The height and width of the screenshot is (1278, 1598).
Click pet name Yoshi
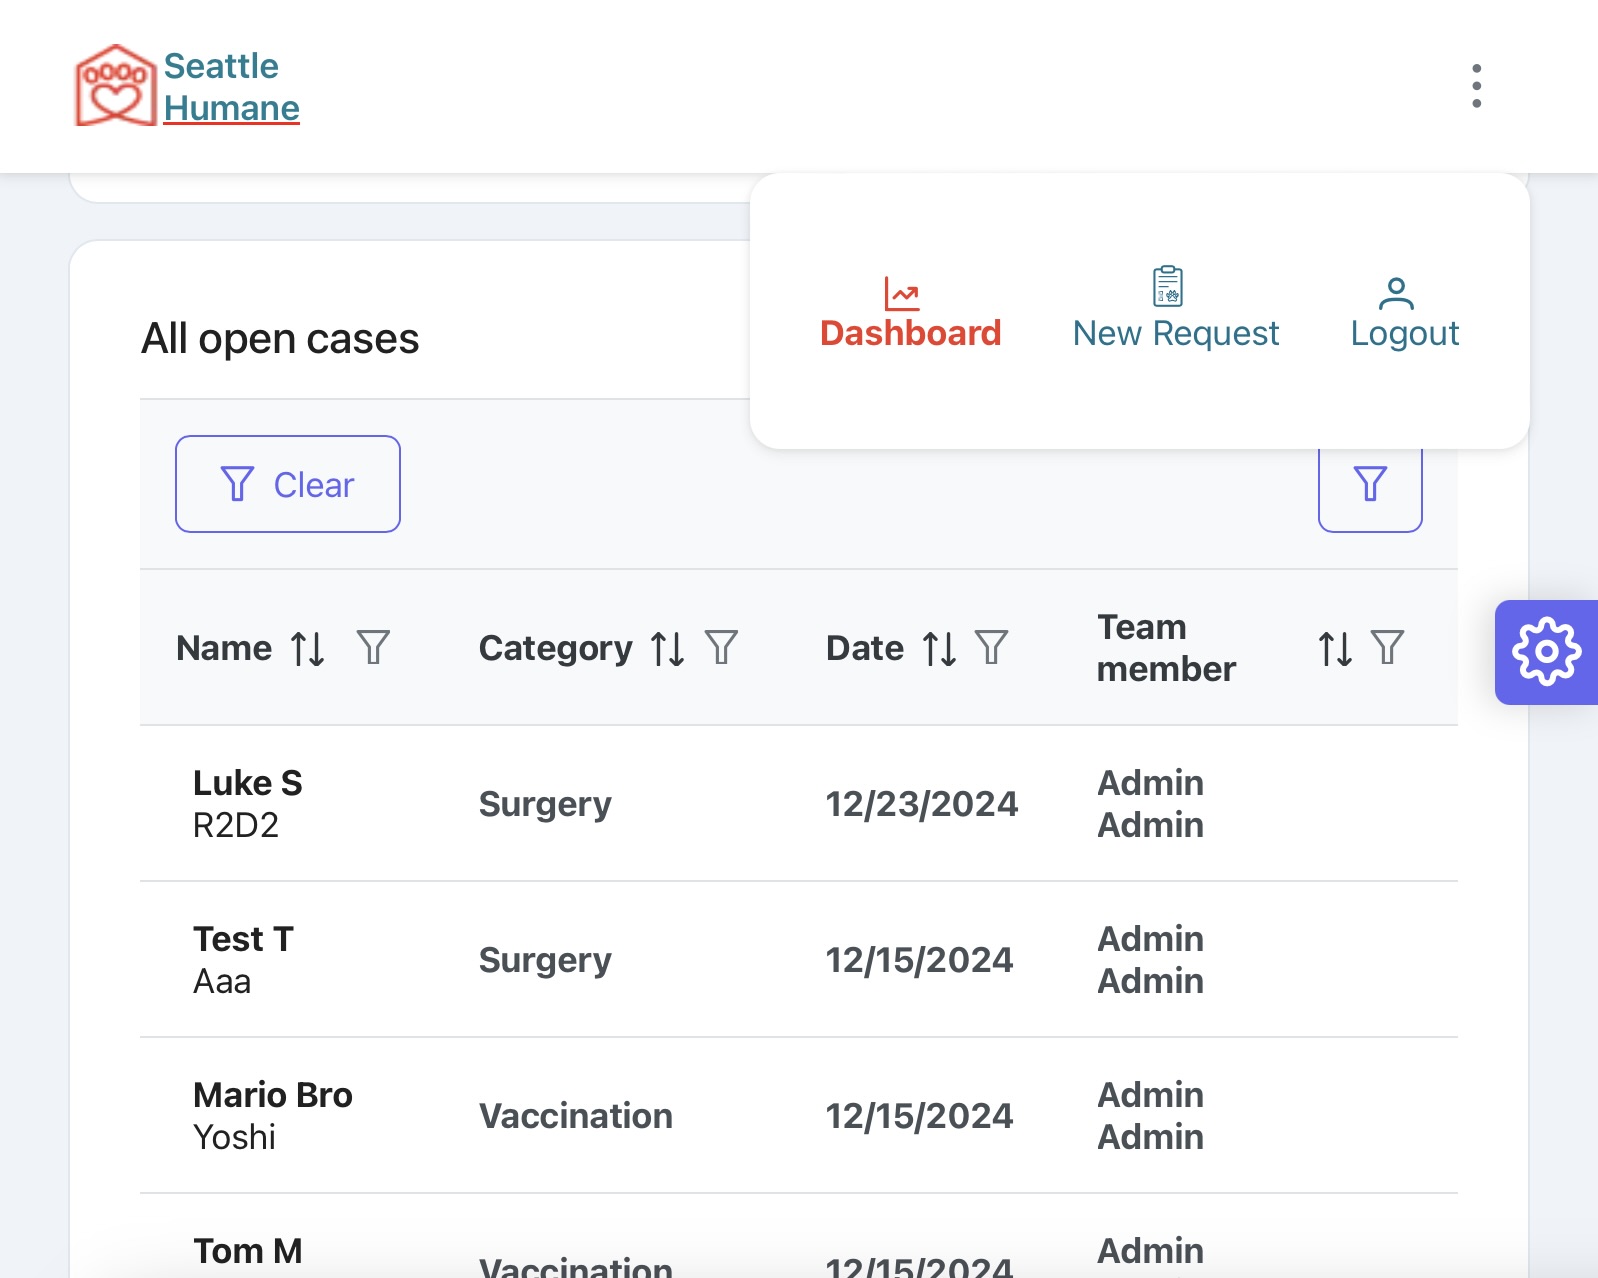[x=235, y=1137]
